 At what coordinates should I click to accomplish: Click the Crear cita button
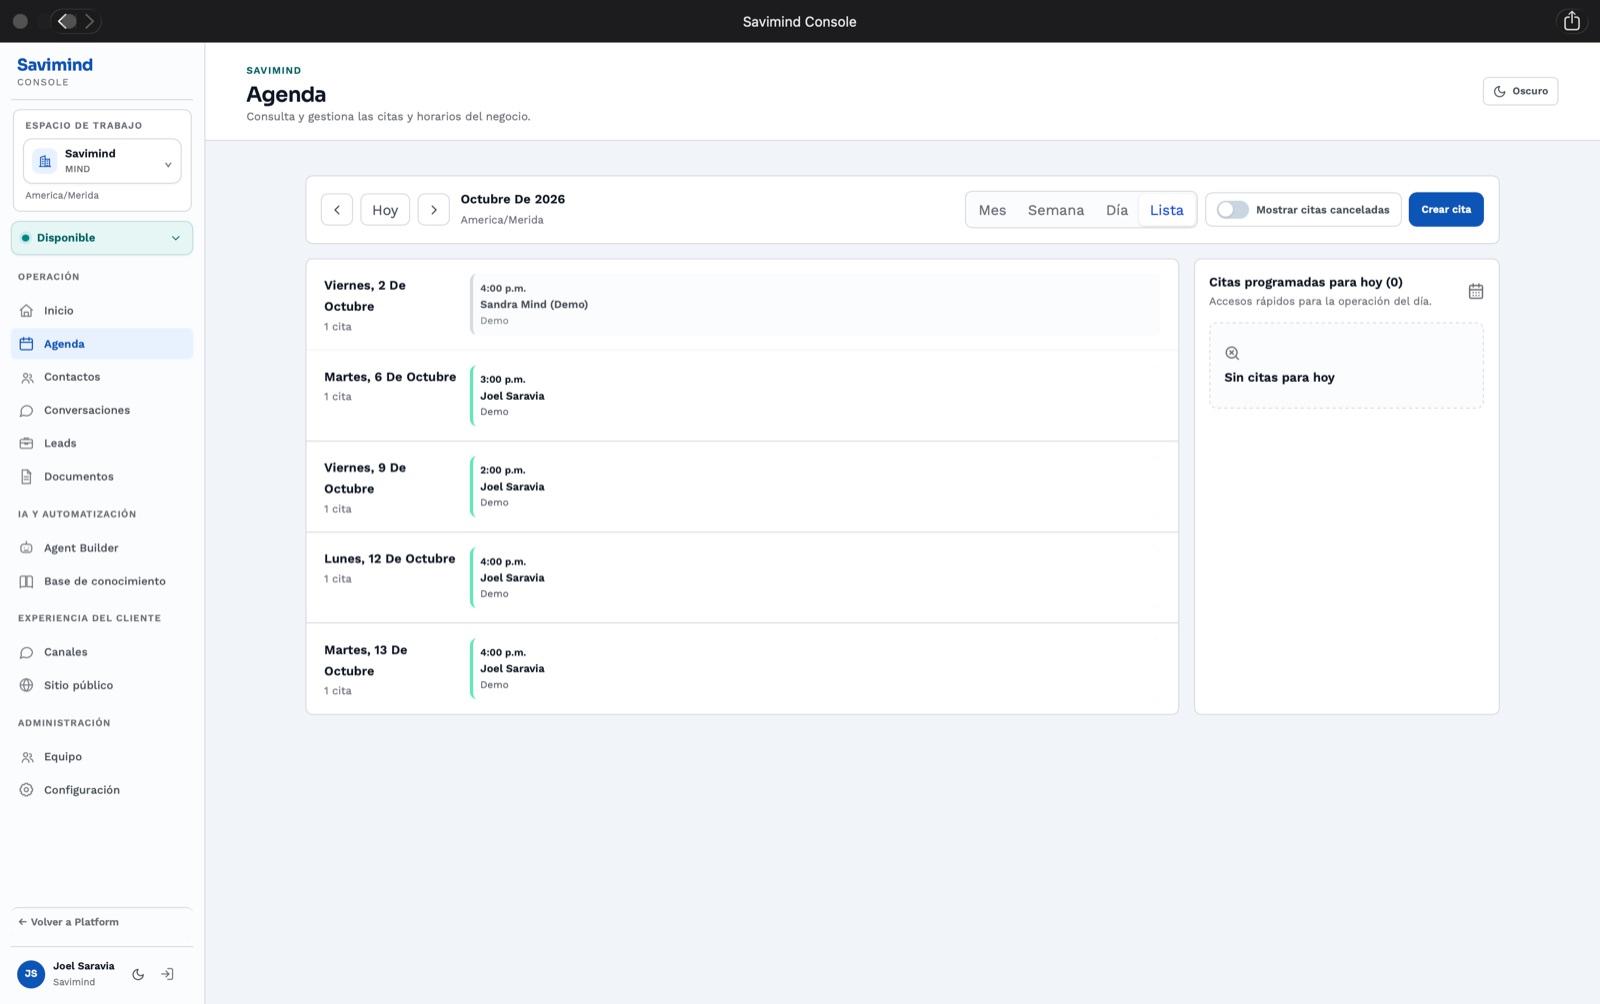1446,210
